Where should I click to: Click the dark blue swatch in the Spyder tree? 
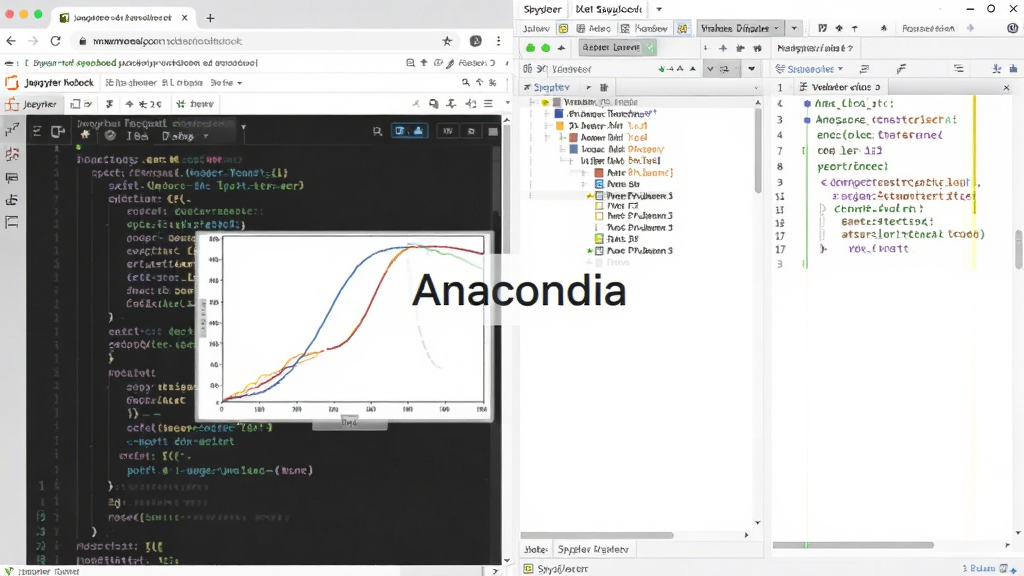click(558, 114)
